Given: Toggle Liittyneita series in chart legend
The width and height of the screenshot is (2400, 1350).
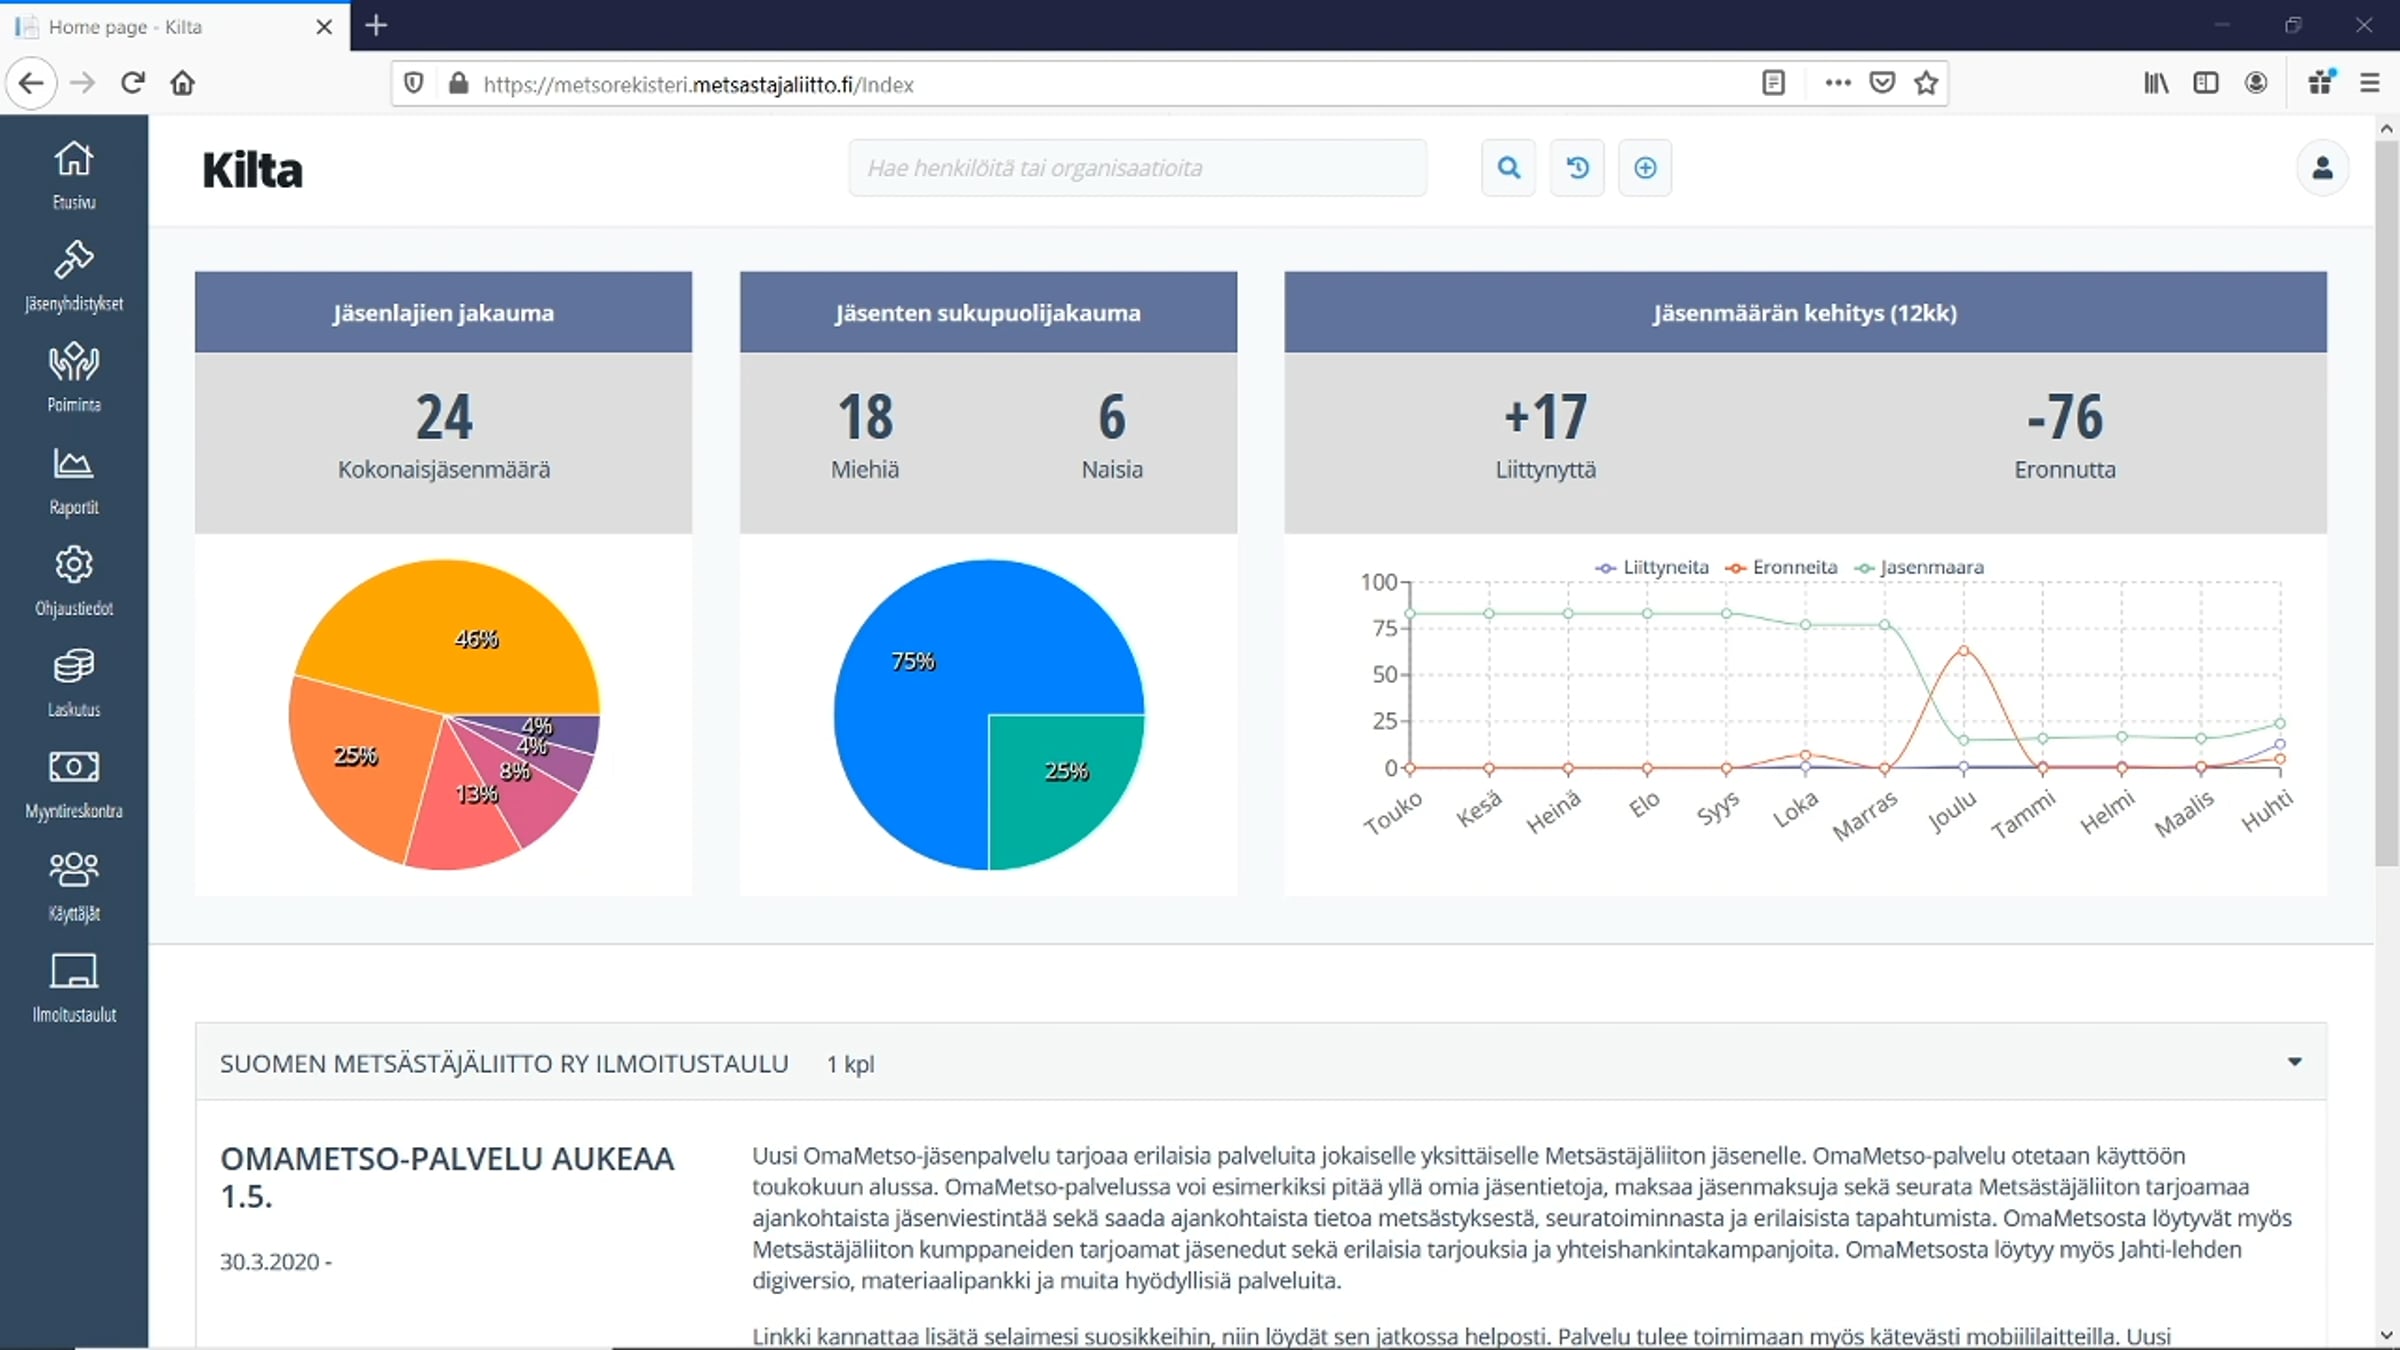Looking at the screenshot, I should [1652, 567].
